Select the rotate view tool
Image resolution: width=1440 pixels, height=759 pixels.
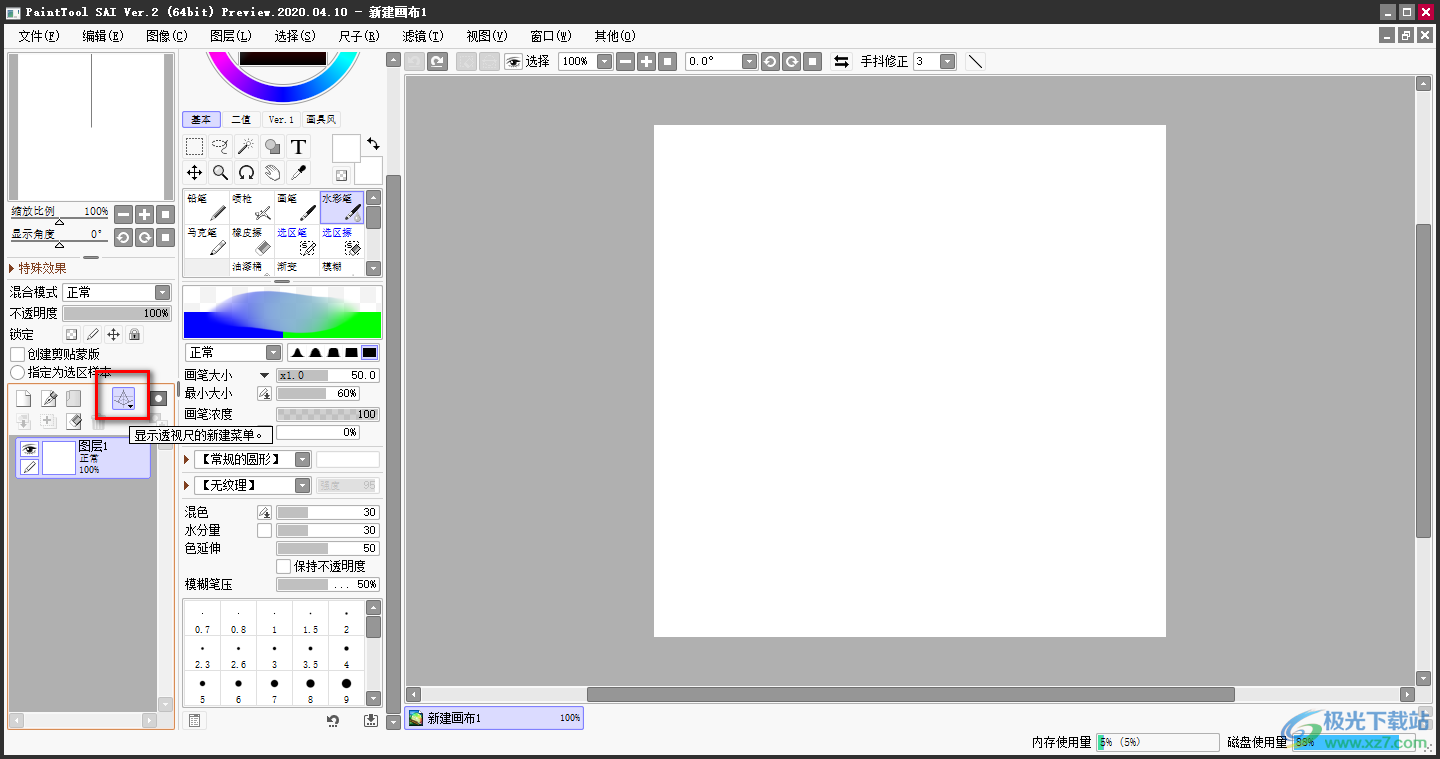pyautogui.click(x=246, y=173)
